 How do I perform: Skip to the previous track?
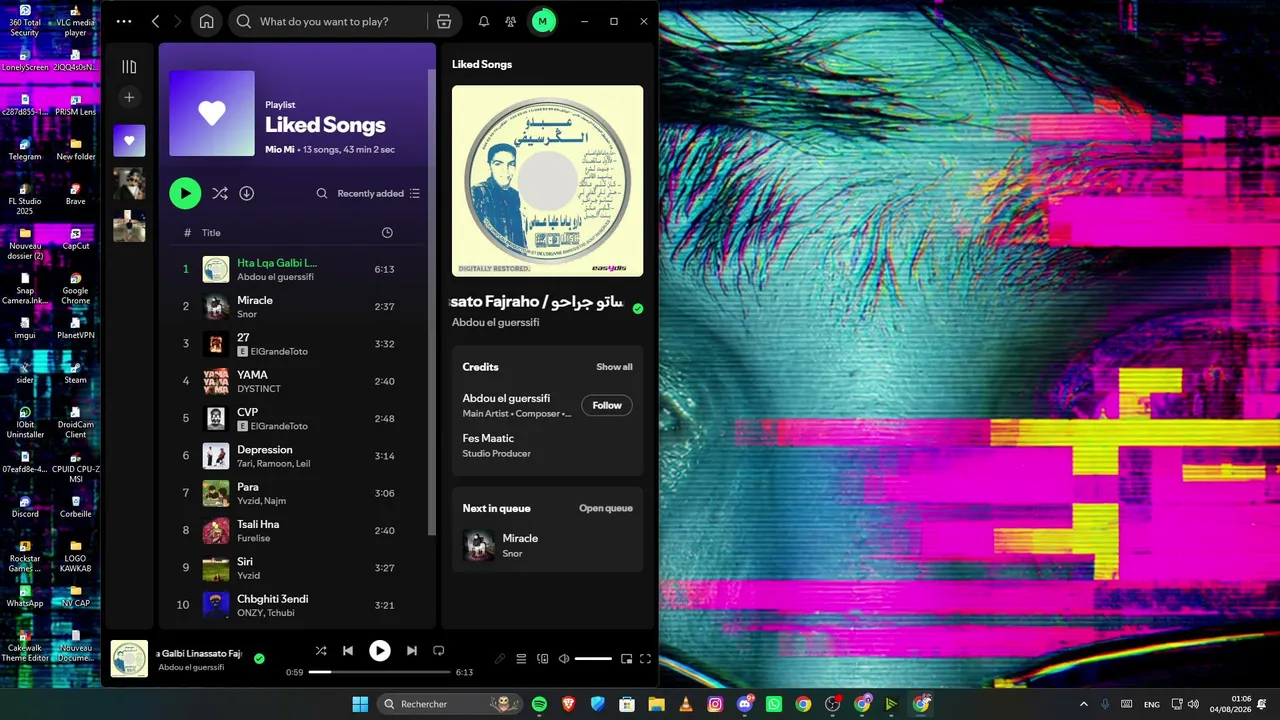coord(348,650)
